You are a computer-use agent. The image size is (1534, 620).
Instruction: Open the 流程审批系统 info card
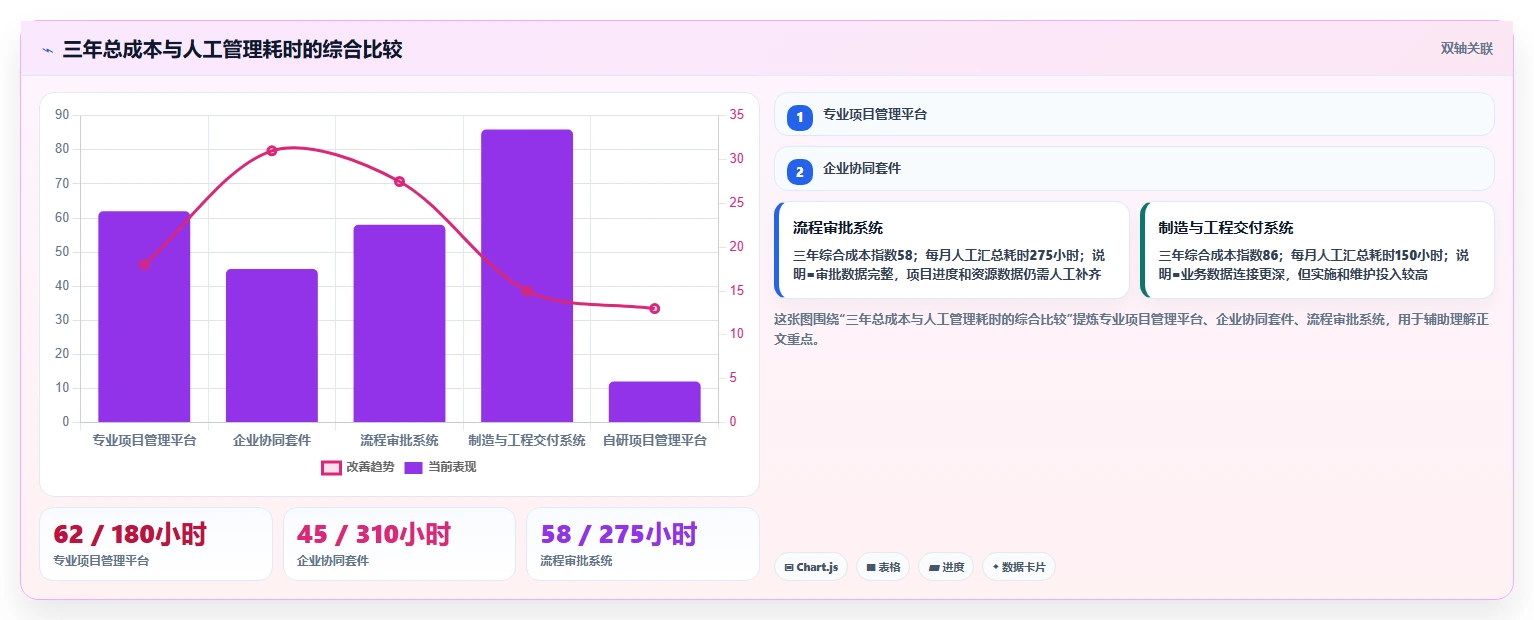tap(952, 250)
